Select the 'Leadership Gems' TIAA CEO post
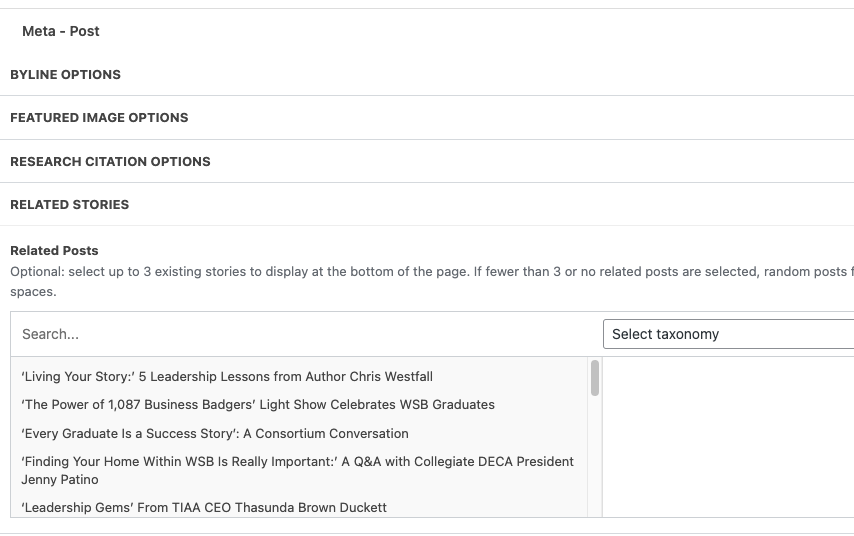This screenshot has height=536, width=854. pos(204,508)
